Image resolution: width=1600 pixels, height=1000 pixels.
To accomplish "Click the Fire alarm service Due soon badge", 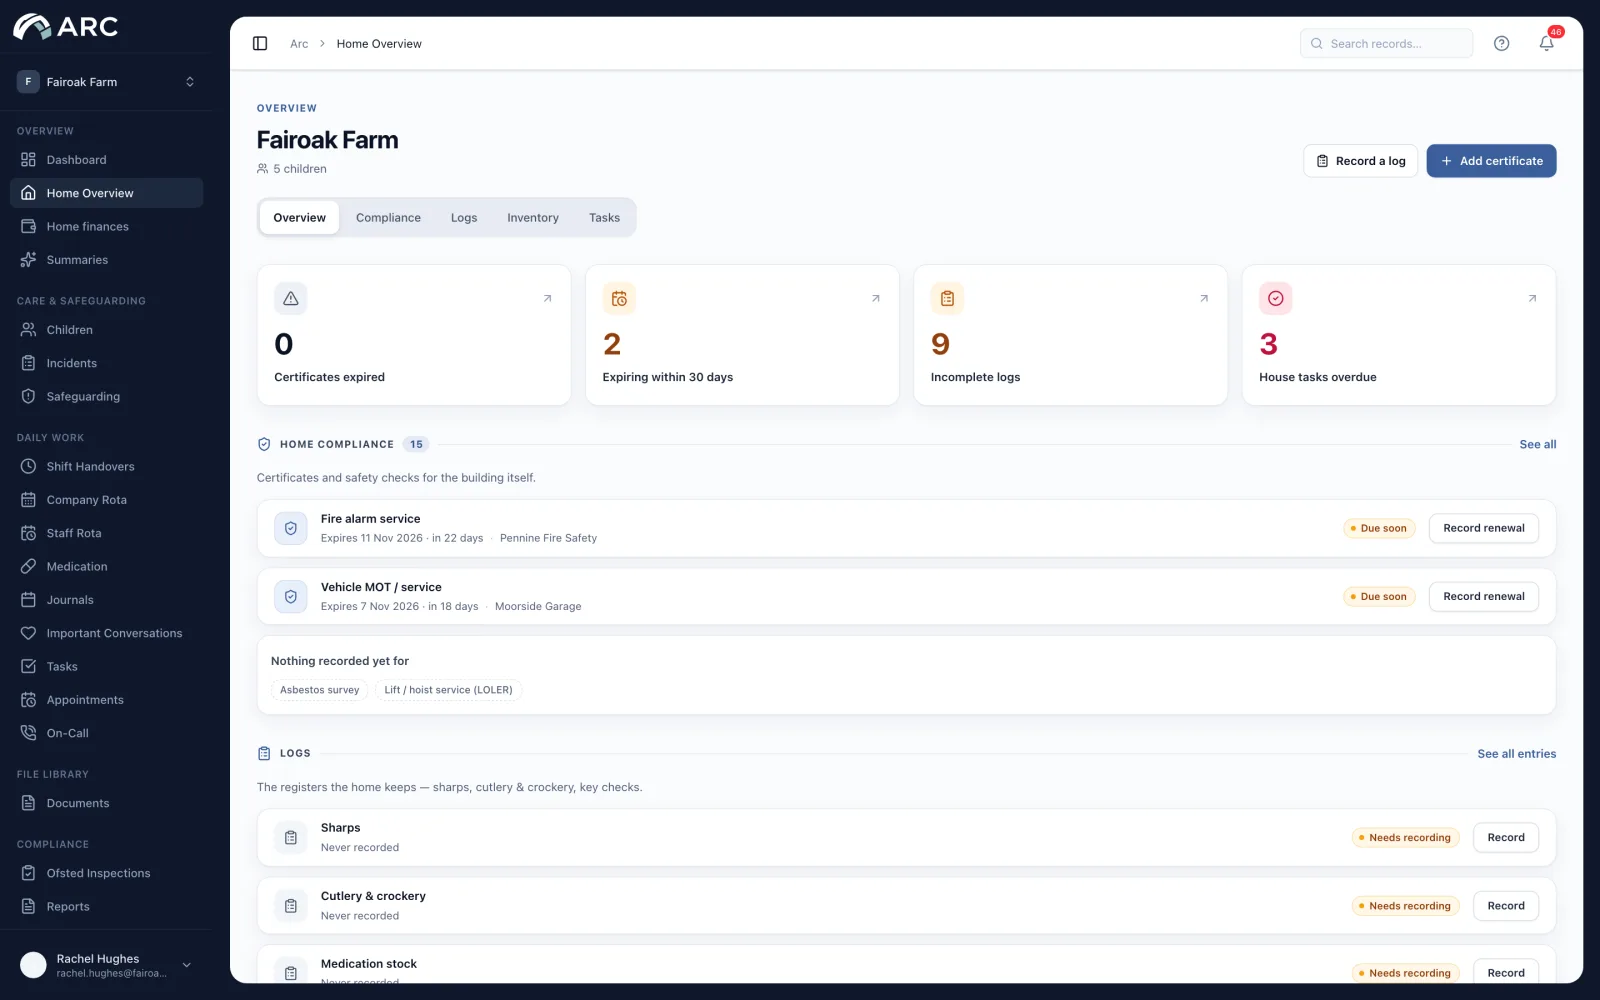I will (1379, 528).
